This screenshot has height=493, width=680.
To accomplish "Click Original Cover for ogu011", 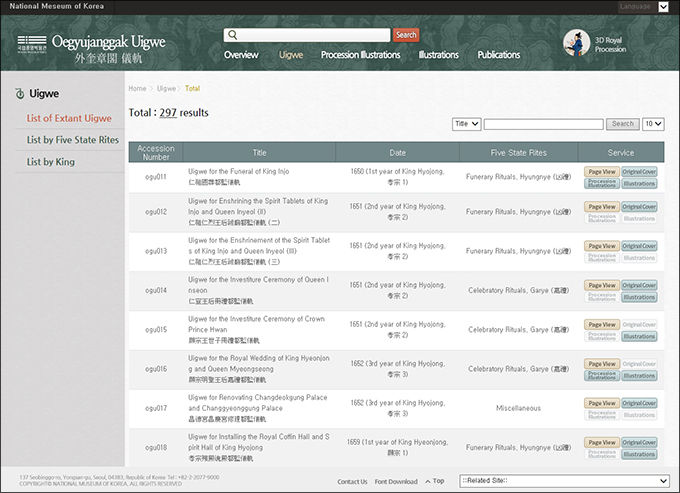I will click(x=639, y=172).
